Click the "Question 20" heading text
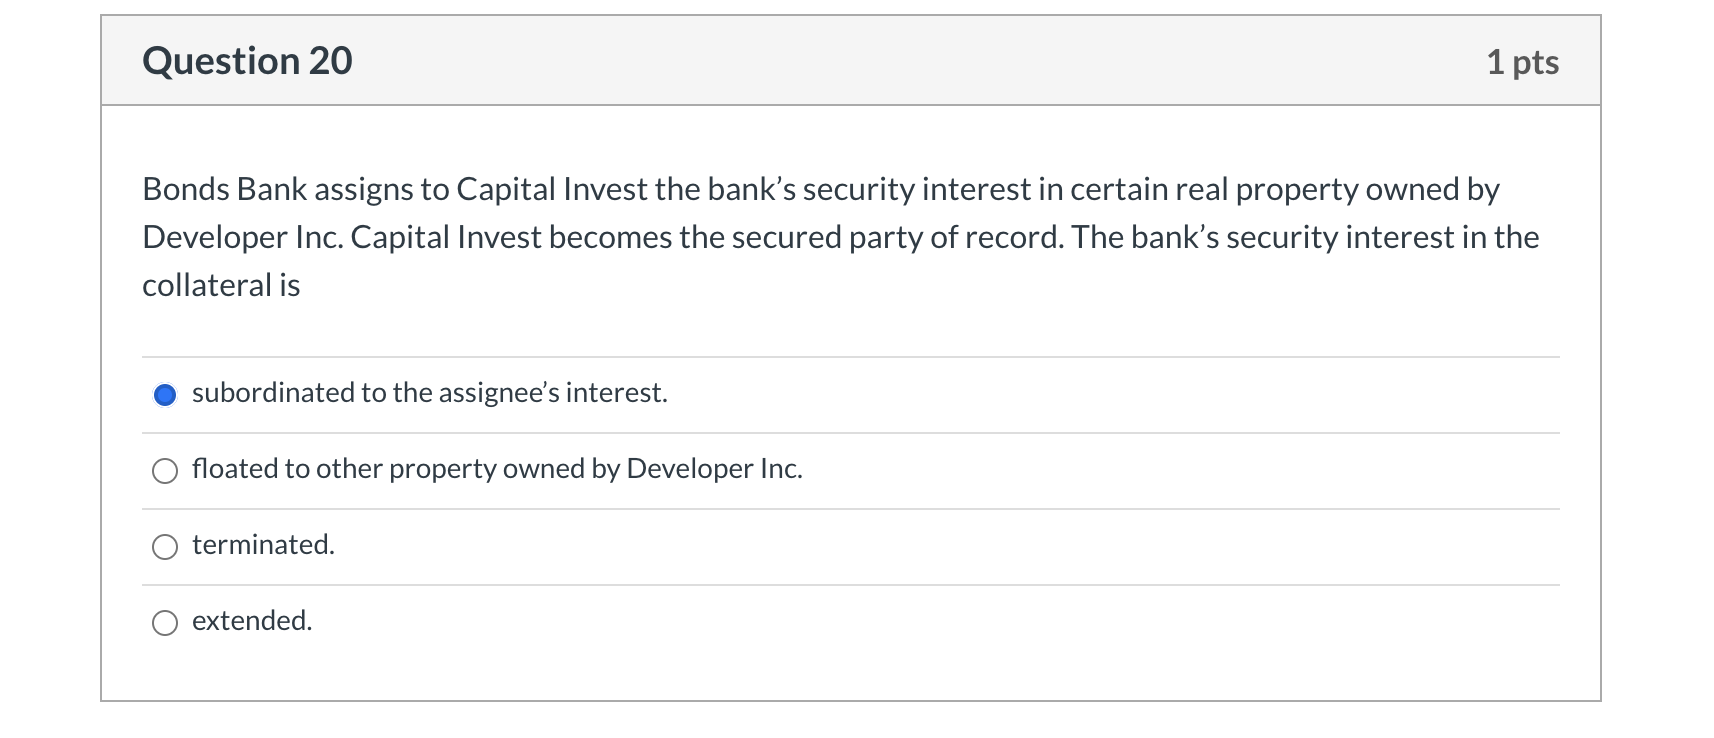The height and width of the screenshot is (738, 1714). click(247, 60)
